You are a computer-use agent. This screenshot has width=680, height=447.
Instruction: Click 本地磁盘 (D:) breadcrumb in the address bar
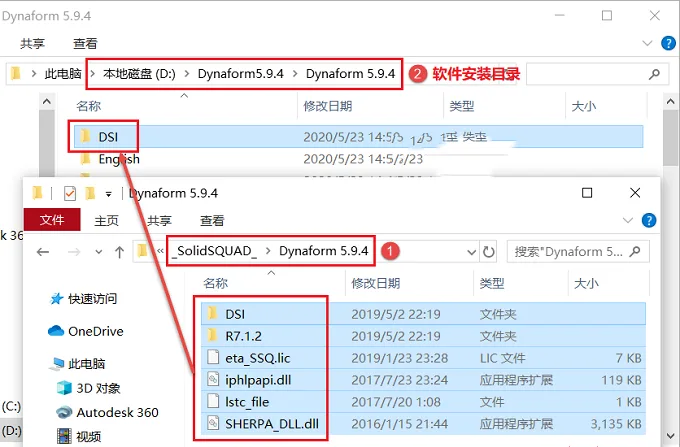[139, 74]
